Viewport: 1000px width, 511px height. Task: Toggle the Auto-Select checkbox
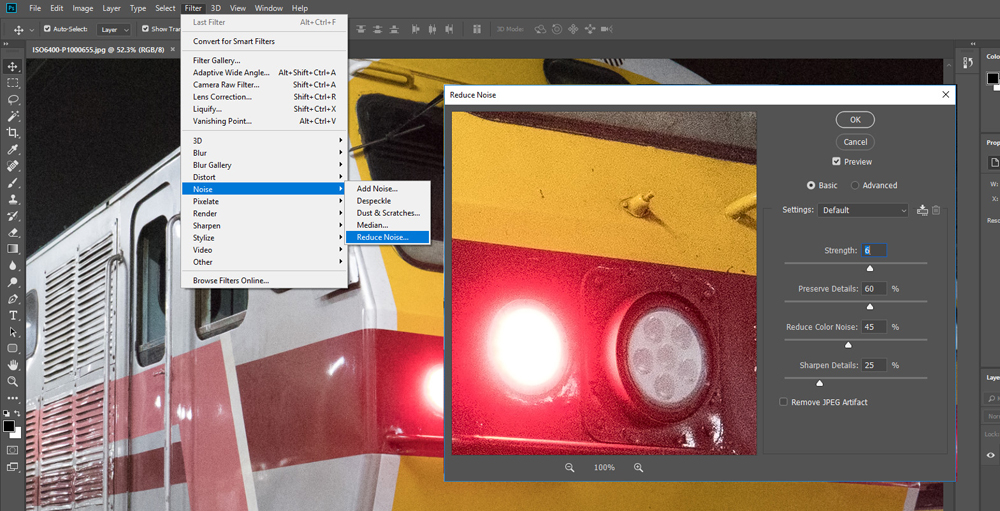(47, 29)
